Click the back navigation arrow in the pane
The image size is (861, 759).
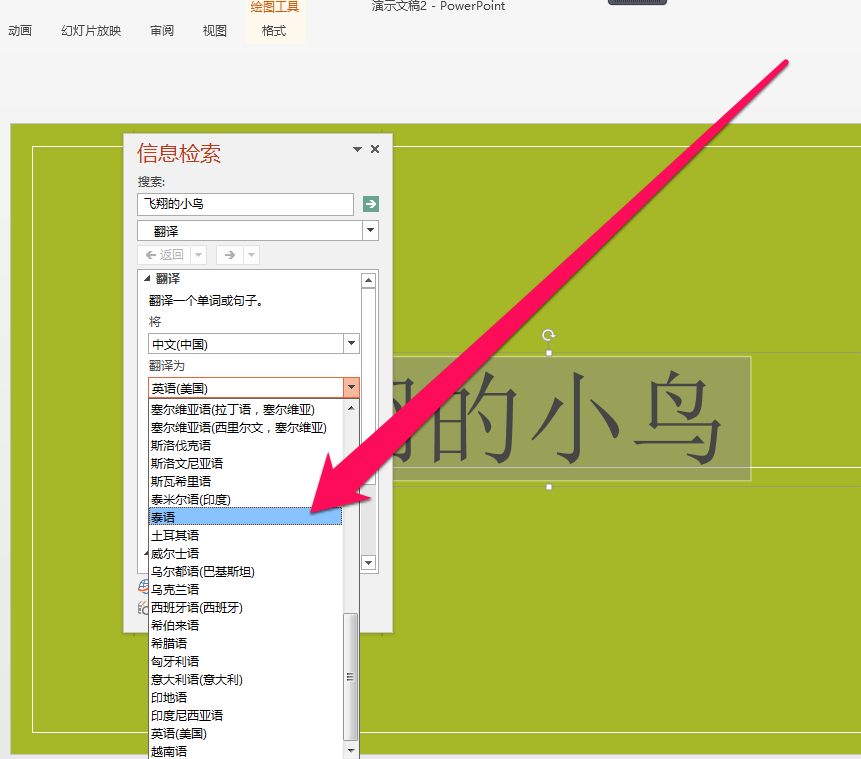(x=164, y=255)
